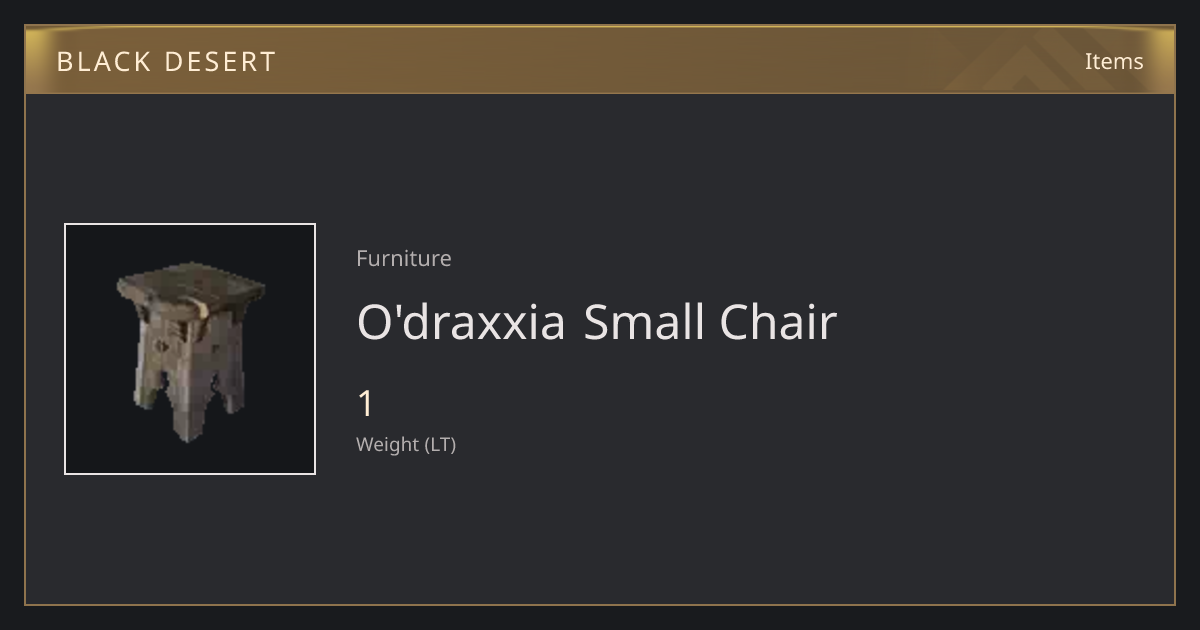
Task: Click the BLACK DESERT site title
Action: coord(166,62)
